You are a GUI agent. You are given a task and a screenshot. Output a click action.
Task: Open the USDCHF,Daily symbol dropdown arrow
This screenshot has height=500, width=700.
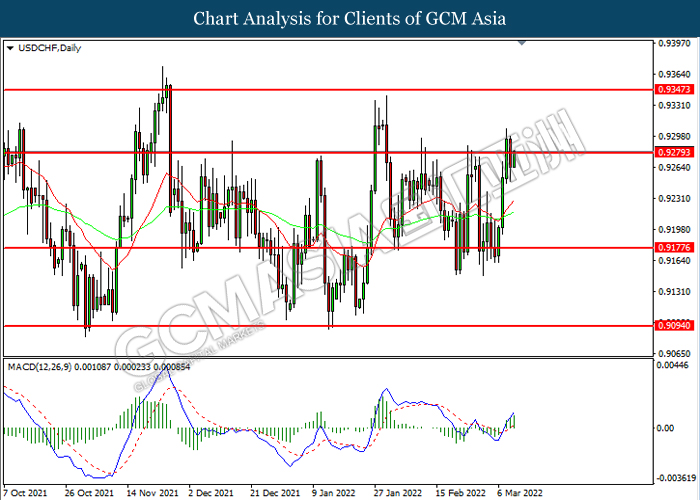click(x=10, y=48)
